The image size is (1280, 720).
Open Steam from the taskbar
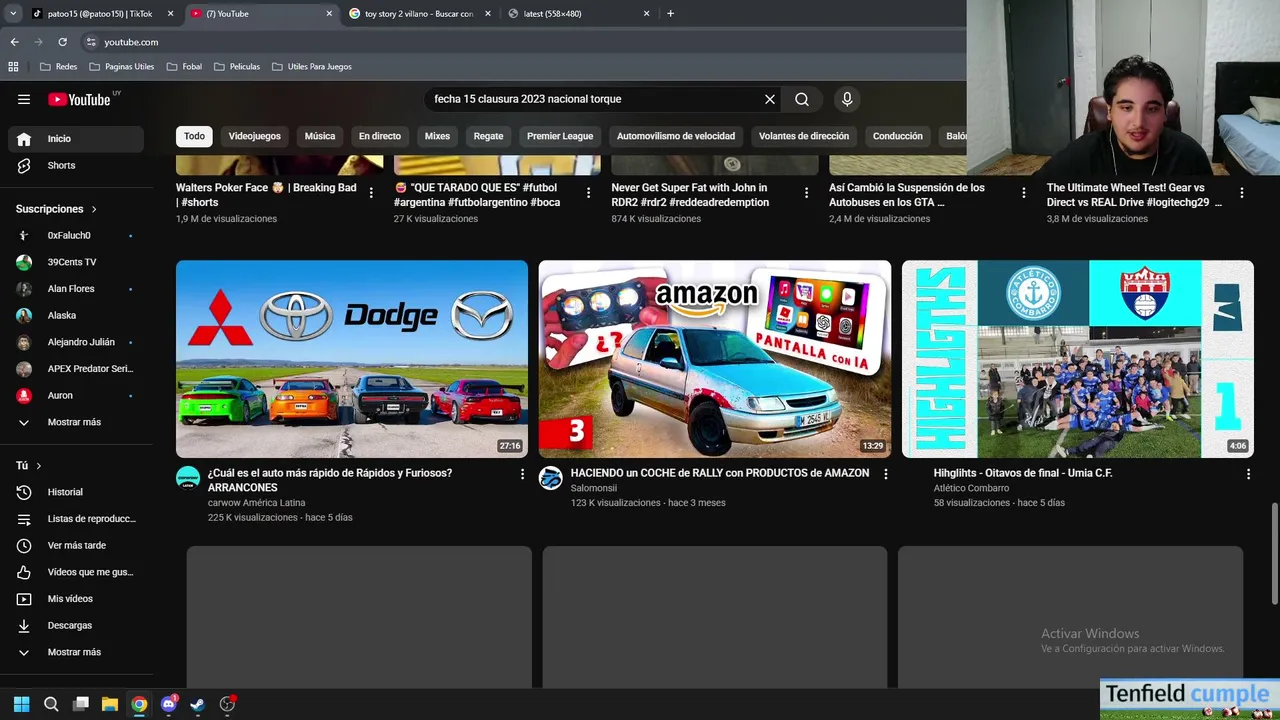tap(198, 704)
